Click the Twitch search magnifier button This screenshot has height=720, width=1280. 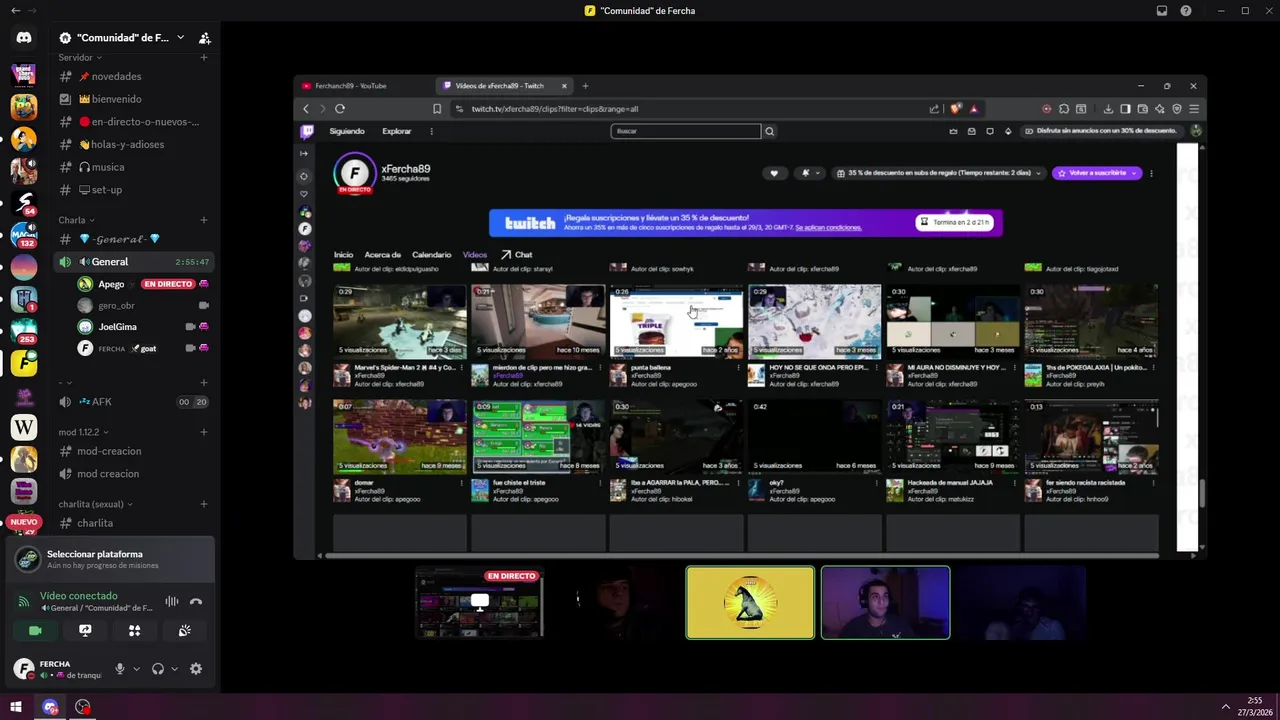[x=769, y=131]
